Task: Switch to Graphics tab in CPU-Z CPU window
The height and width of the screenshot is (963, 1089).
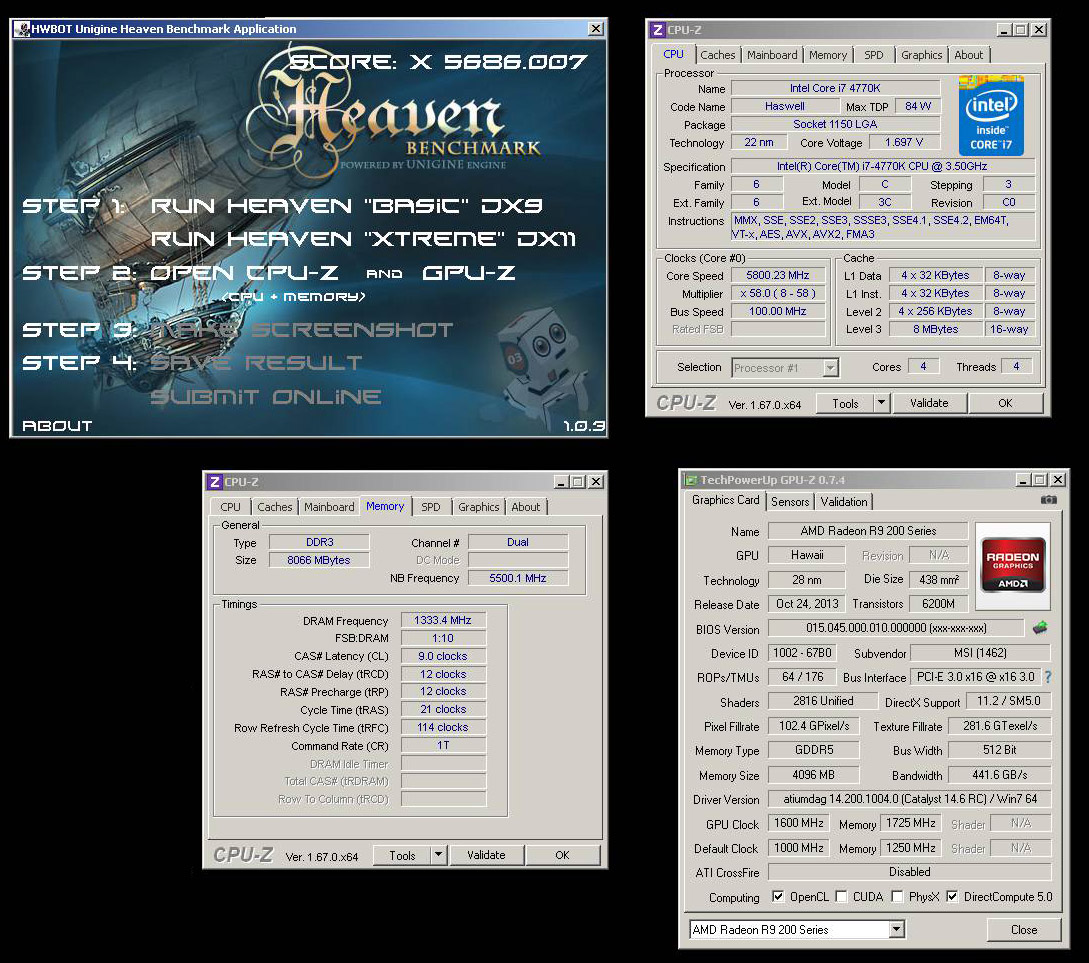Action: pyautogui.click(x=922, y=55)
